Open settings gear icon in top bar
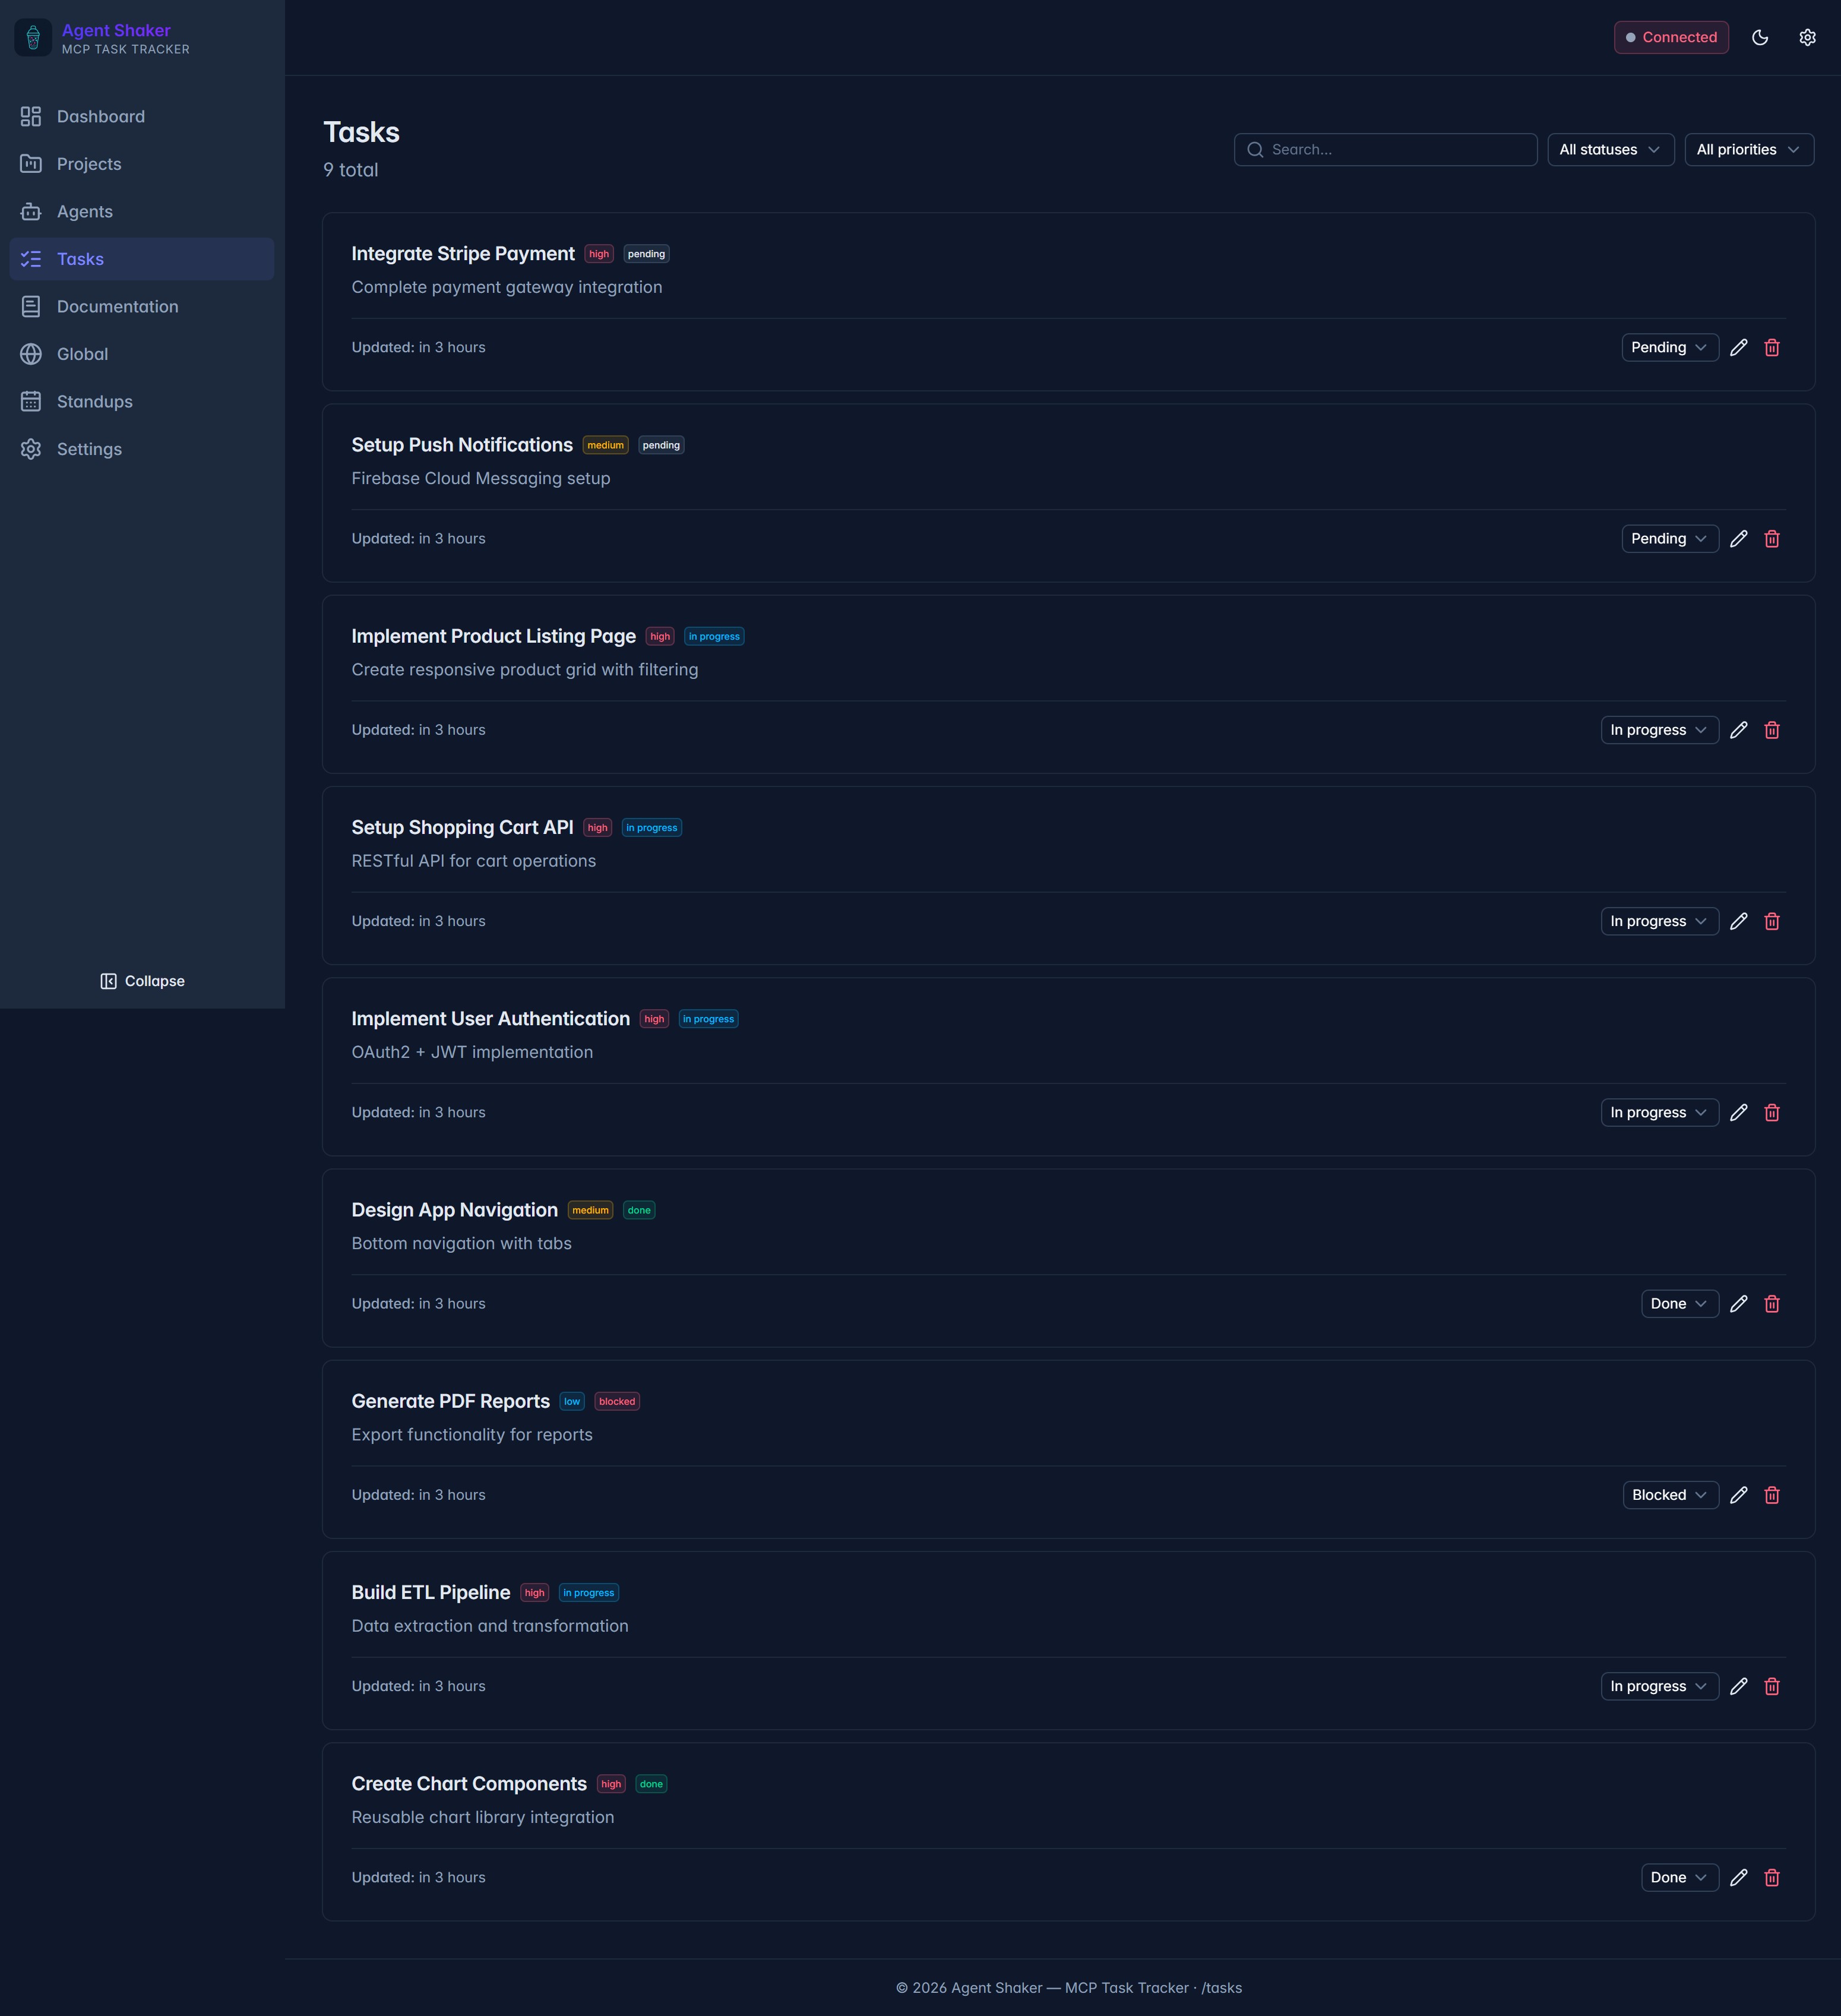The width and height of the screenshot is (1841, 2016). pos(1807,37)
